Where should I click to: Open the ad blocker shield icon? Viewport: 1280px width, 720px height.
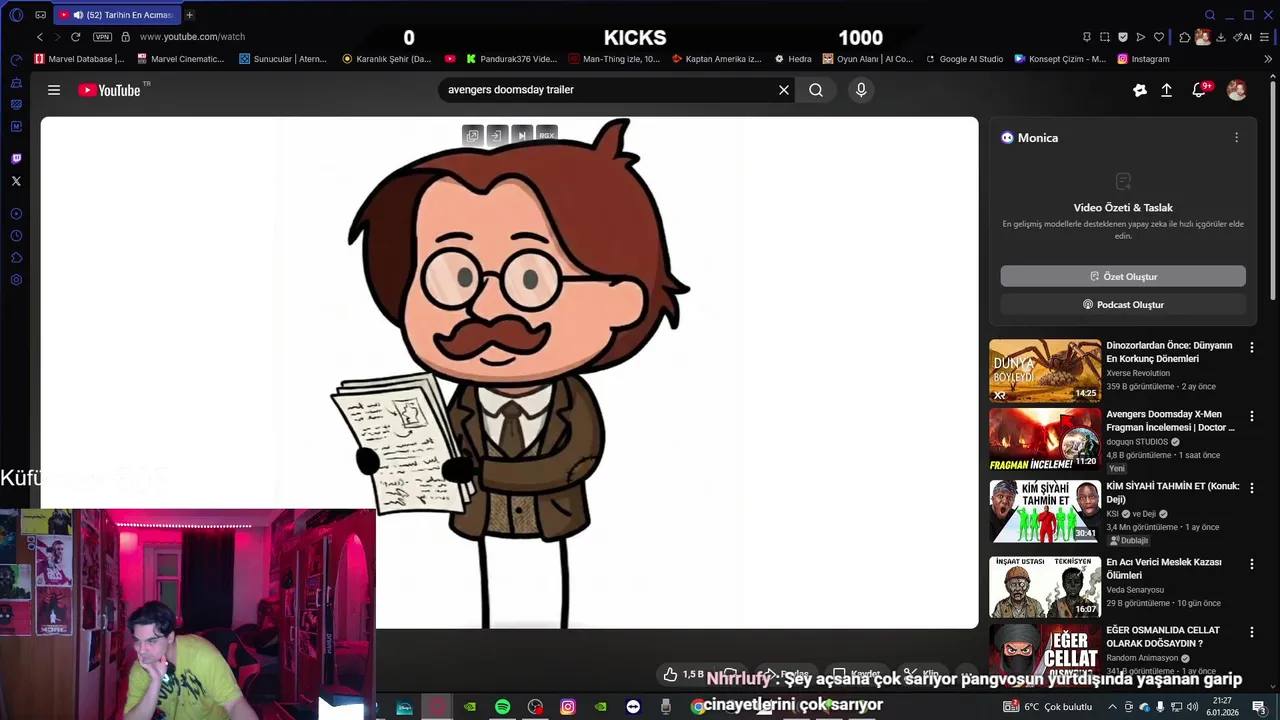[x=1123, y=37]
